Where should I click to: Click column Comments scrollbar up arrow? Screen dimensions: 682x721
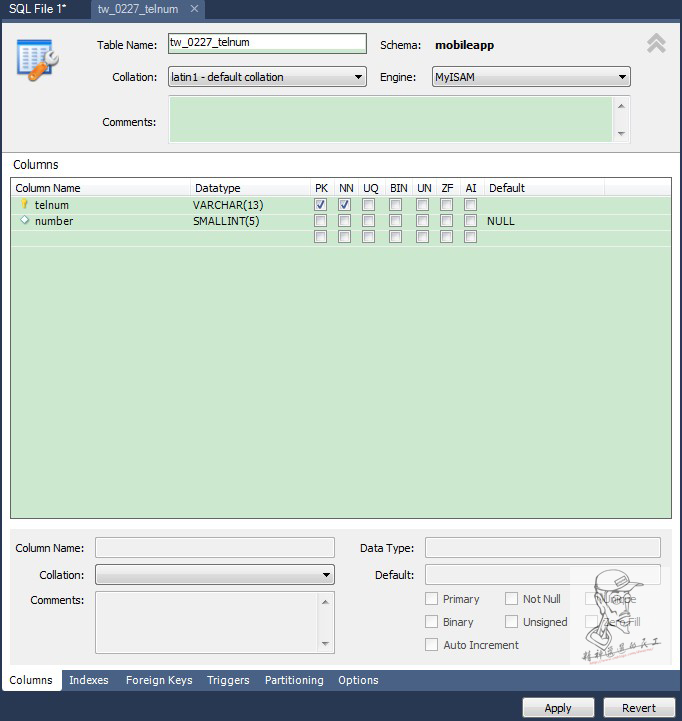point(325,602)
